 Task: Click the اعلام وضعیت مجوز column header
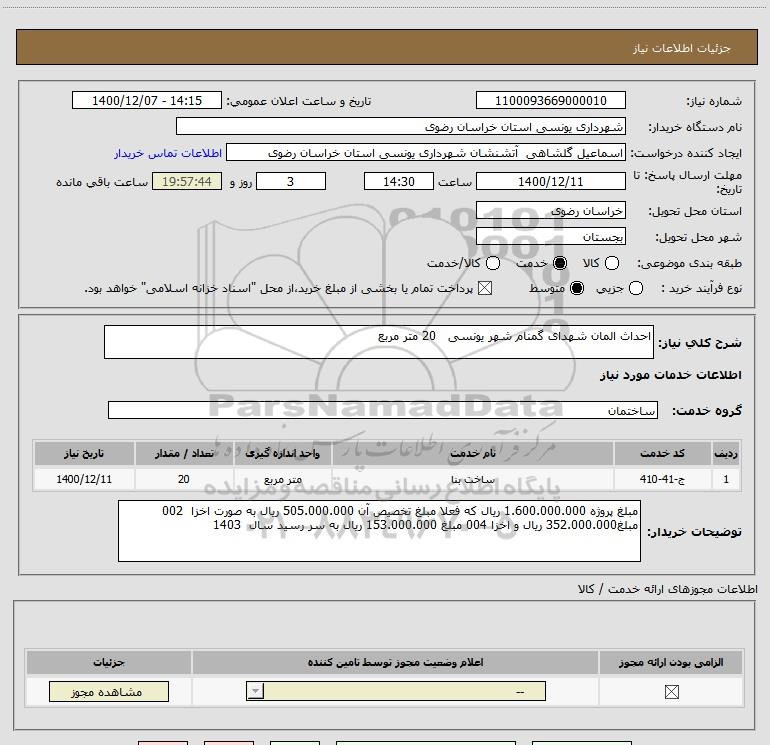tap(395, 662)
